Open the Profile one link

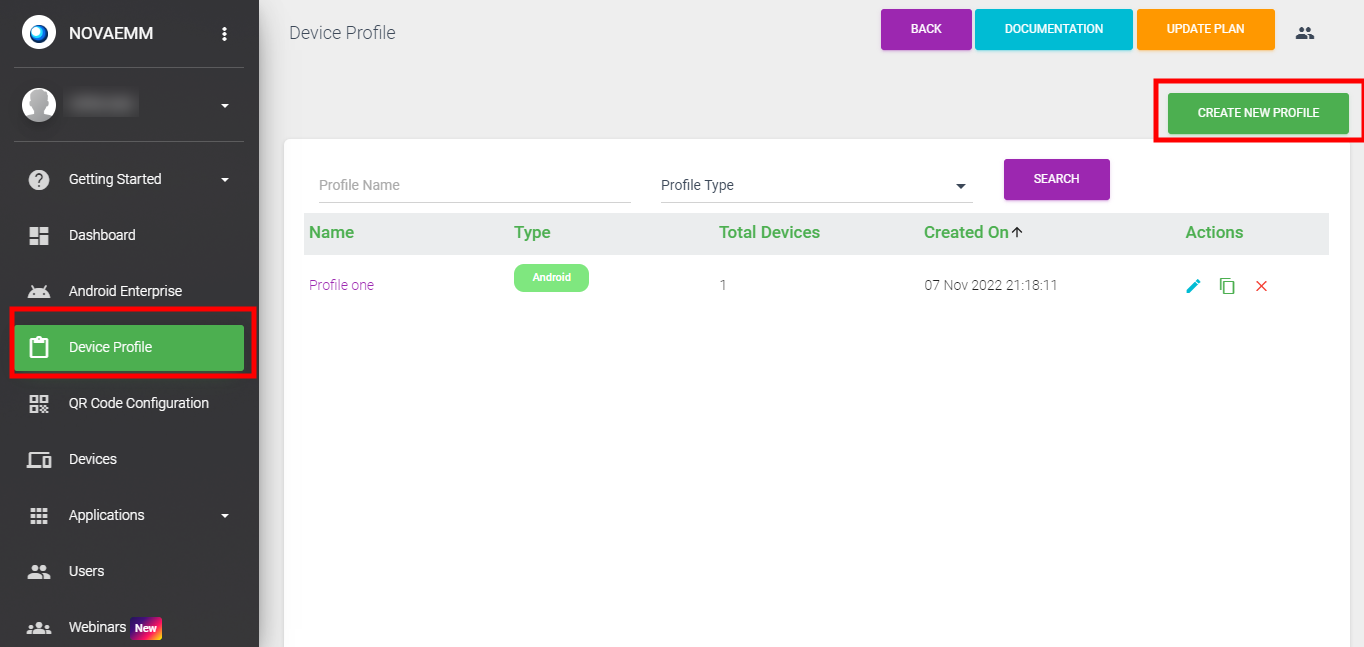(341, 285)
